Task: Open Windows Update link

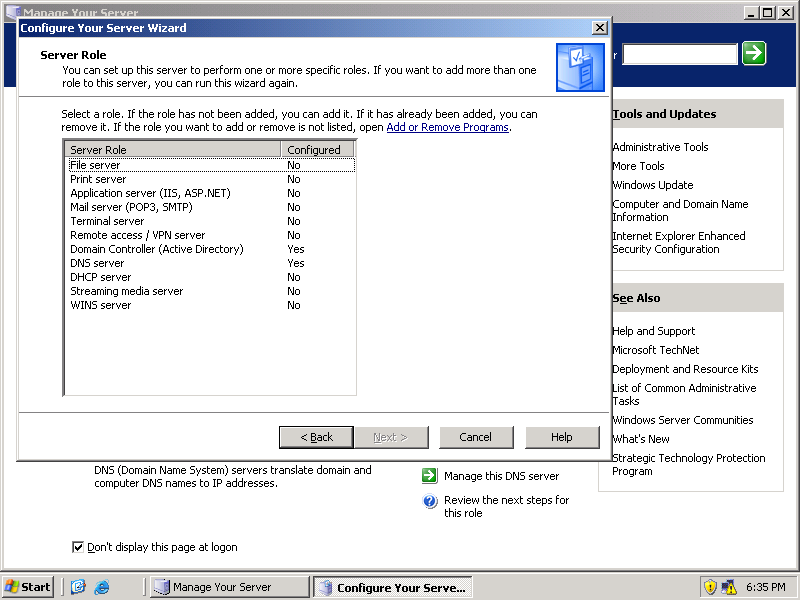Action: coord(653,185)
